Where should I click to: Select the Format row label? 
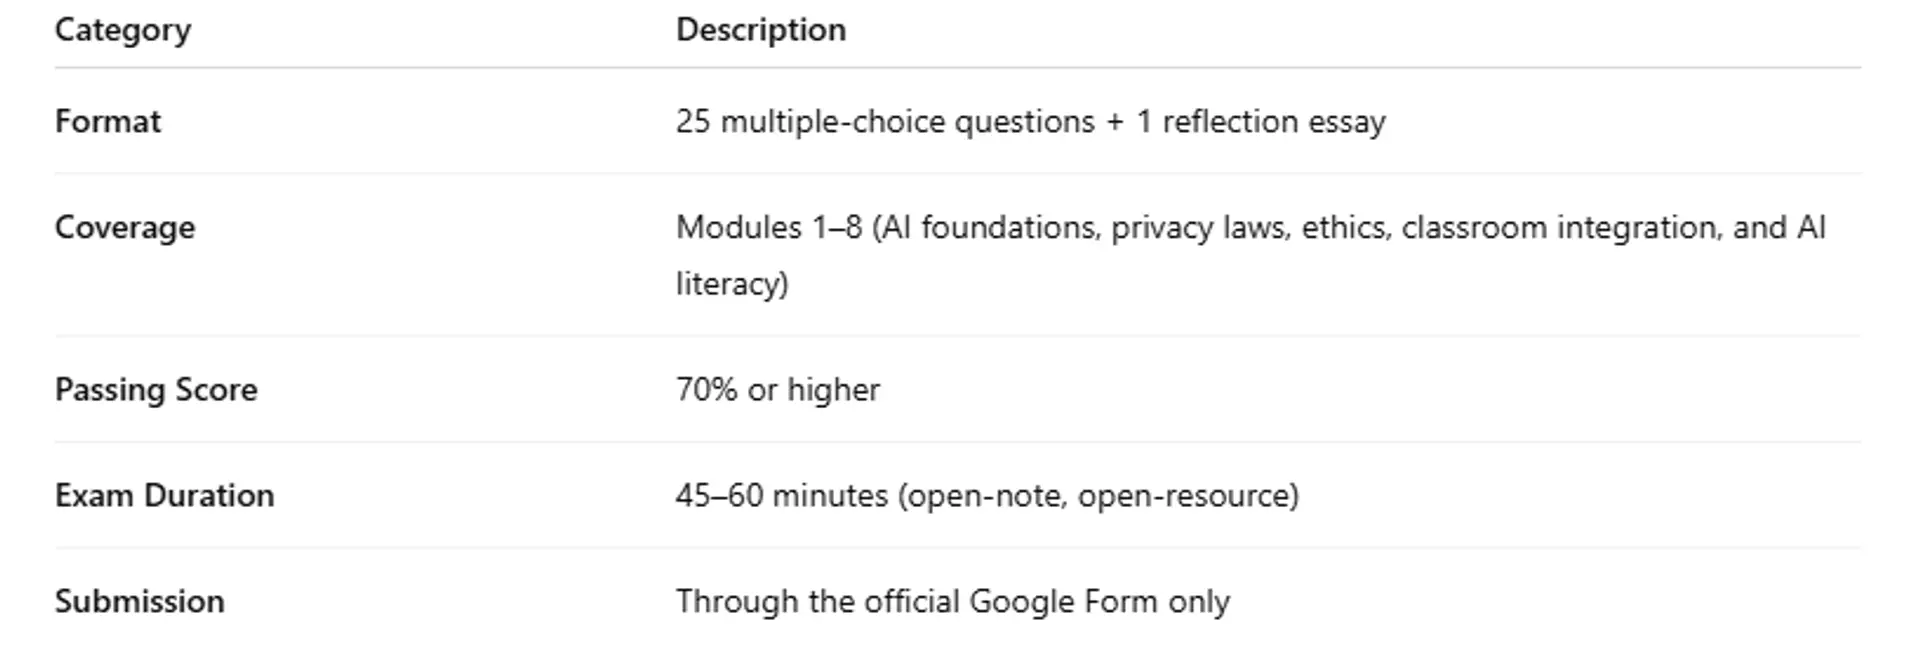(x=107, y=121)
